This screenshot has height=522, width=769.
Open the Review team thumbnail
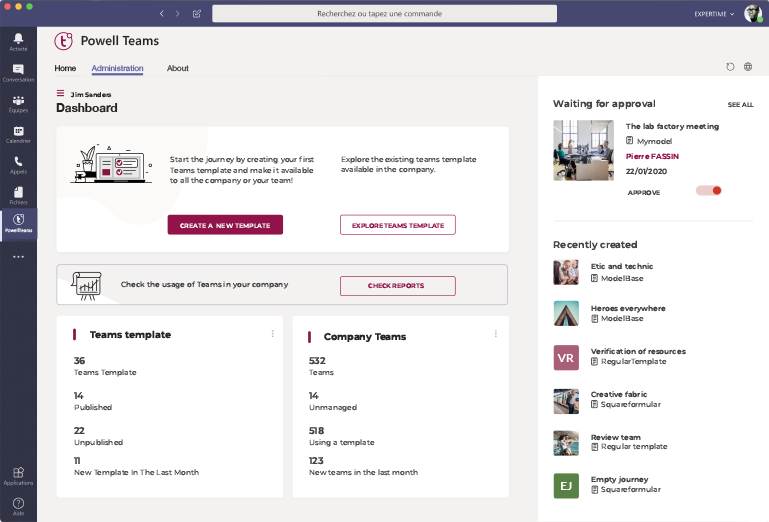[x=566, y=443]
